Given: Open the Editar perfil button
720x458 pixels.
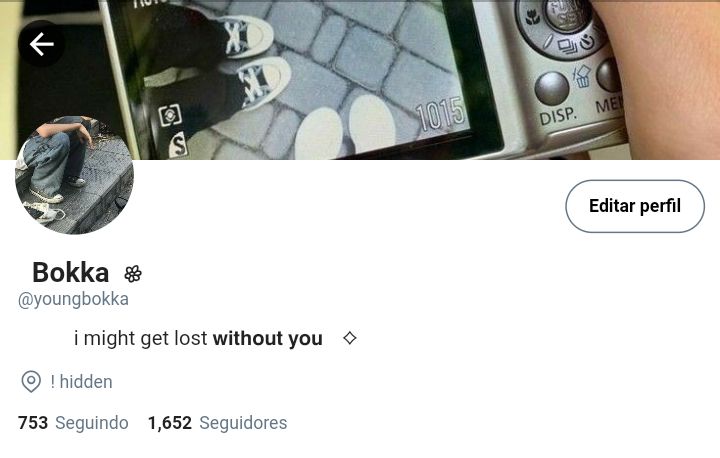Looking at the screenshot, I should point(635,206).
